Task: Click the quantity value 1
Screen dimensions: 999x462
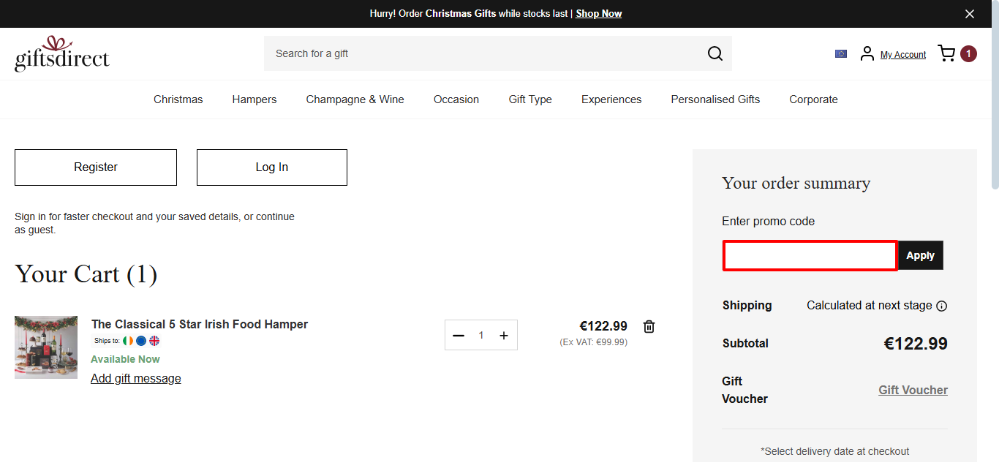Action: pyautogui.click(x=482, y=335)
